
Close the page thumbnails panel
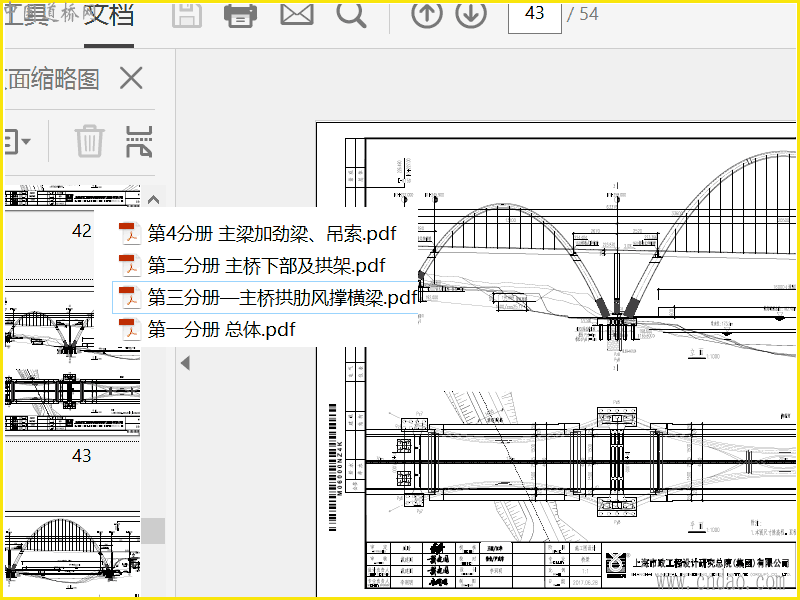coord(131,79)
